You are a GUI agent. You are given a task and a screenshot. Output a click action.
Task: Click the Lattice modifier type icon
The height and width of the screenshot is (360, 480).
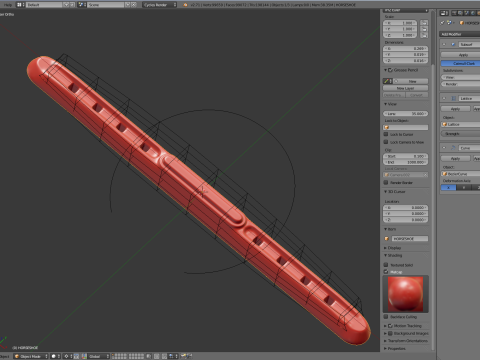click(453, 98)
